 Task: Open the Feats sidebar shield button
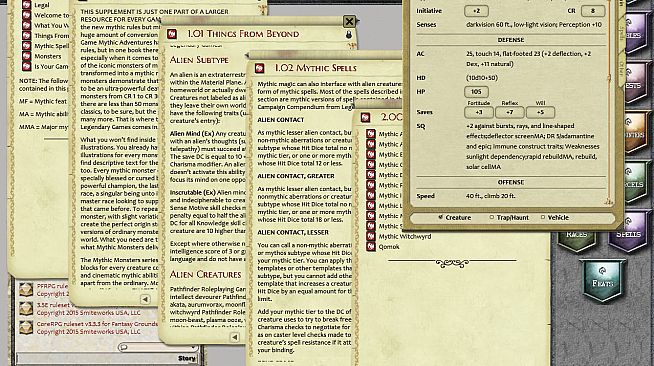(602, 280)
